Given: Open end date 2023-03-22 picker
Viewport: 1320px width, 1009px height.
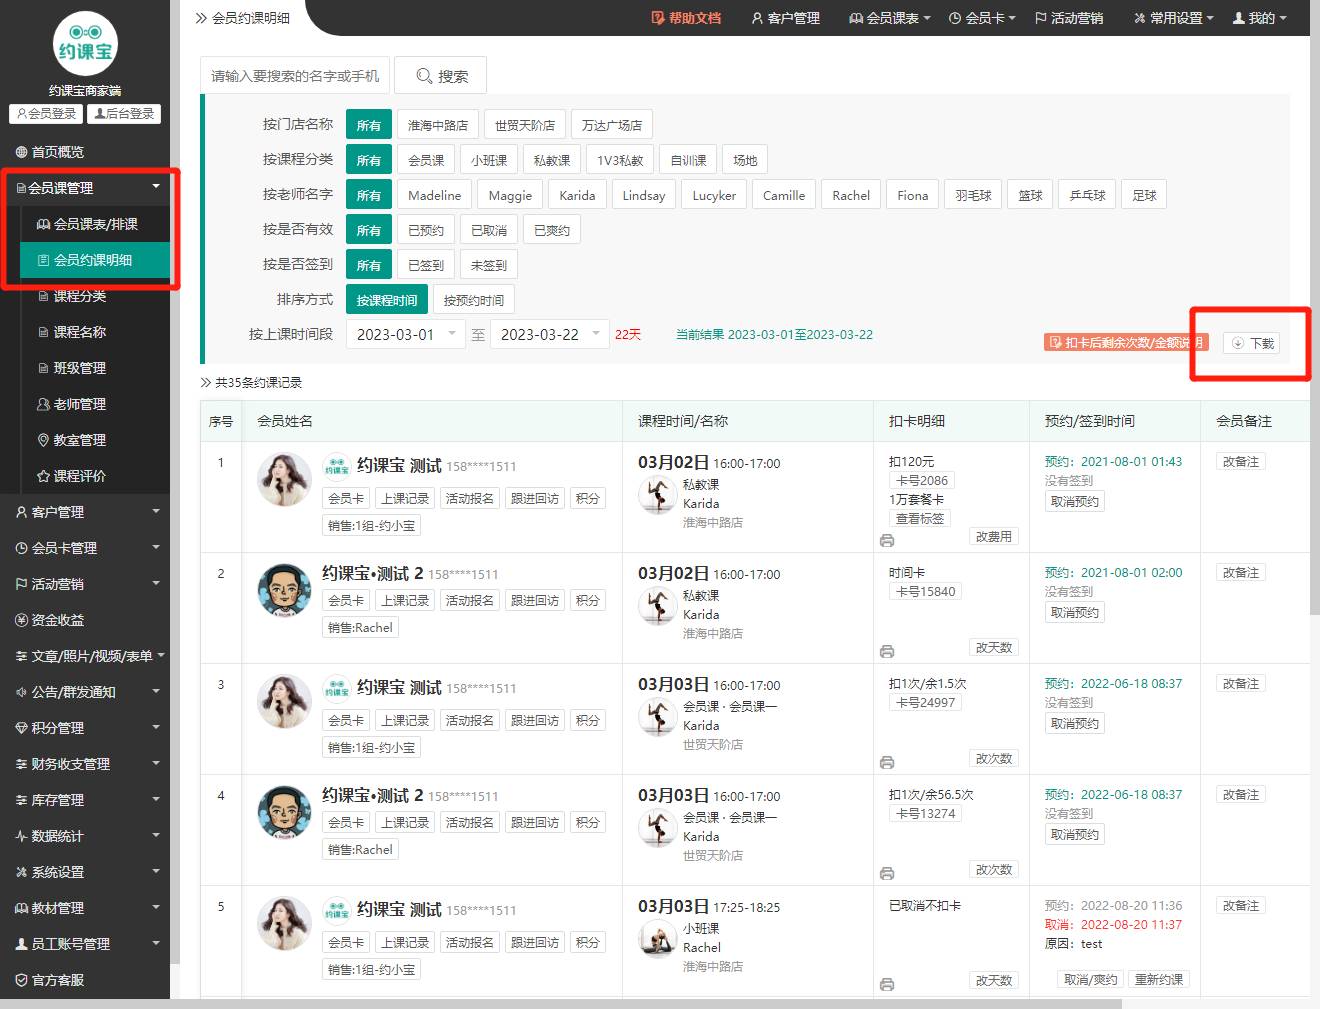Looking at the screenshot, I should [549, 334].
